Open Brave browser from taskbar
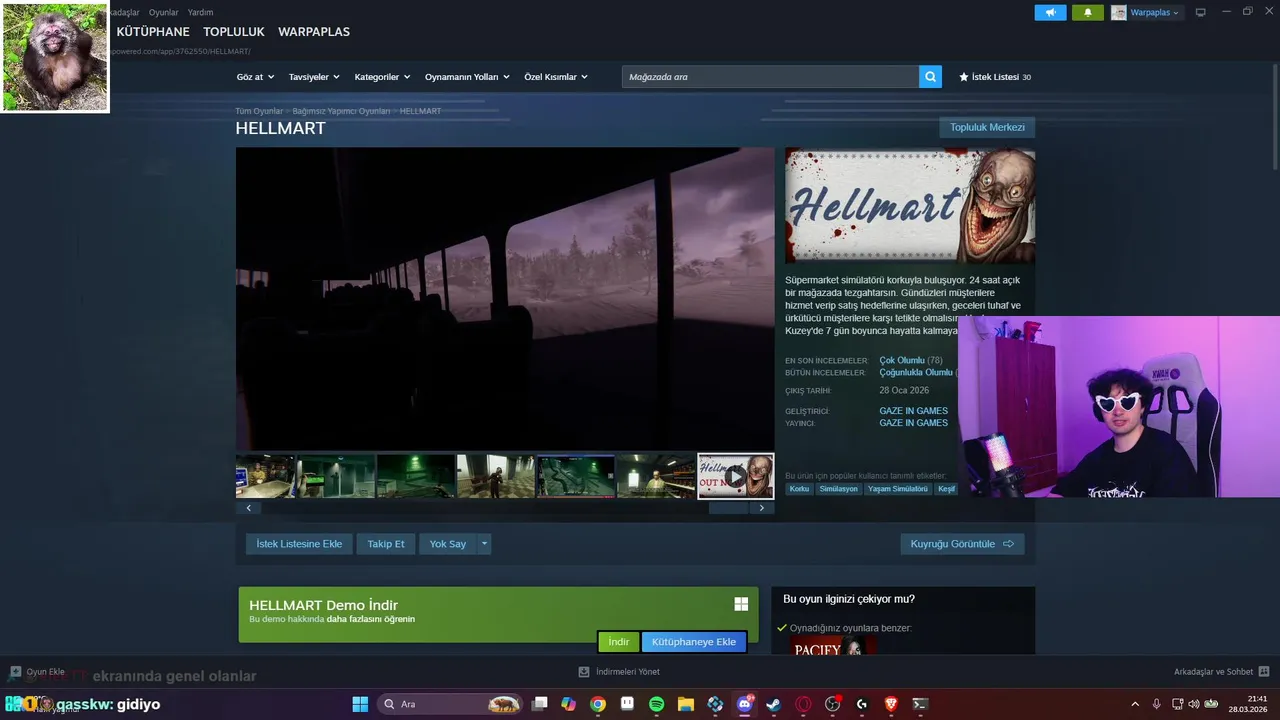Screen dimensions: 1280x720 (891, 704)
